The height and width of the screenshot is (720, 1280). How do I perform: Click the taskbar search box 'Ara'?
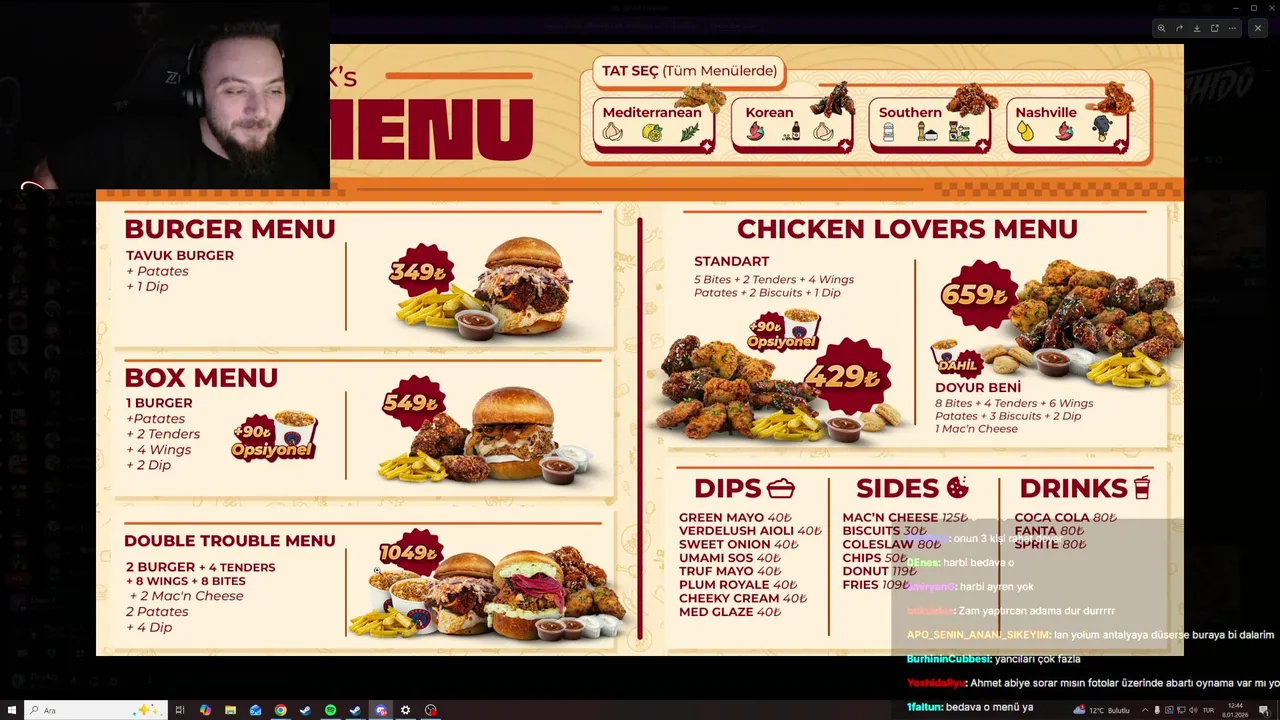(x=95, y=710)
